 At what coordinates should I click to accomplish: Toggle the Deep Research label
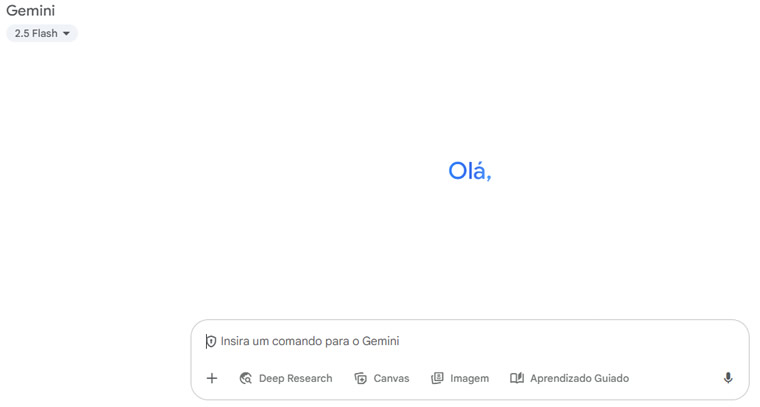(295, 378)
